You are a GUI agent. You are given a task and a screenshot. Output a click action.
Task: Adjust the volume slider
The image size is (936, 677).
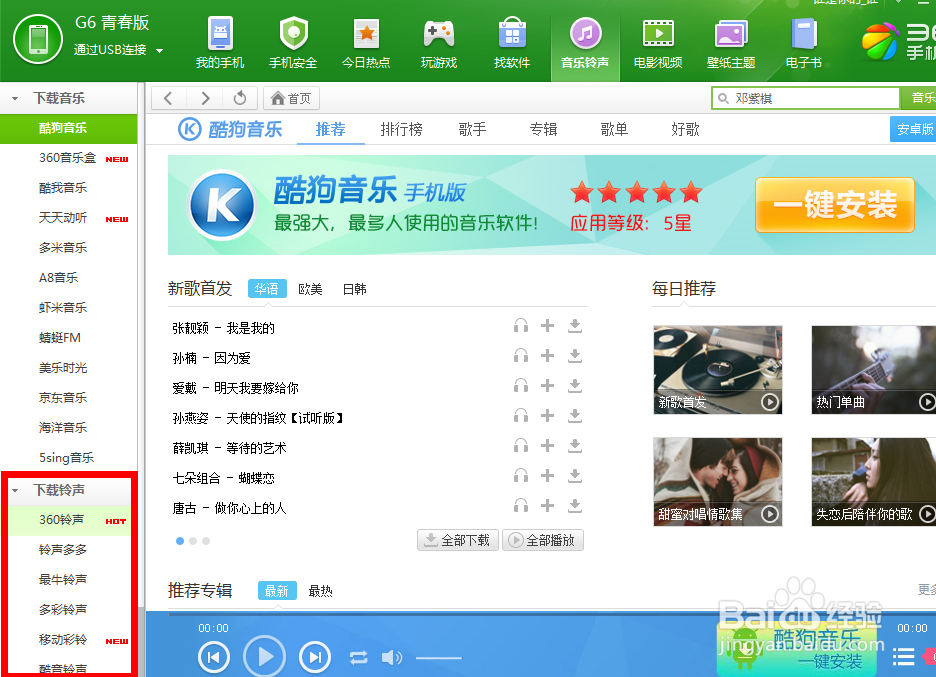tap(439, 658)
